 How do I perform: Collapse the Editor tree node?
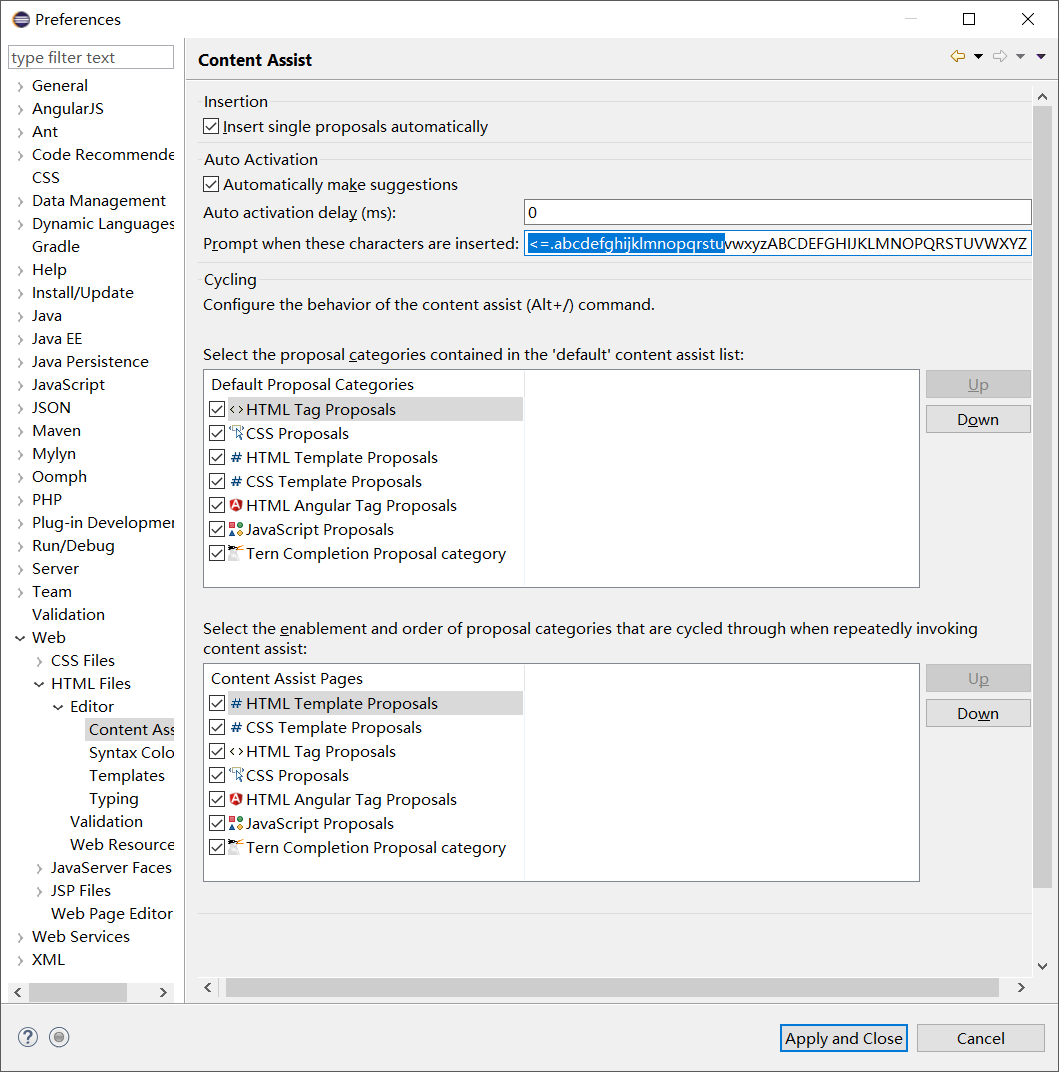(x=58, y=707)
